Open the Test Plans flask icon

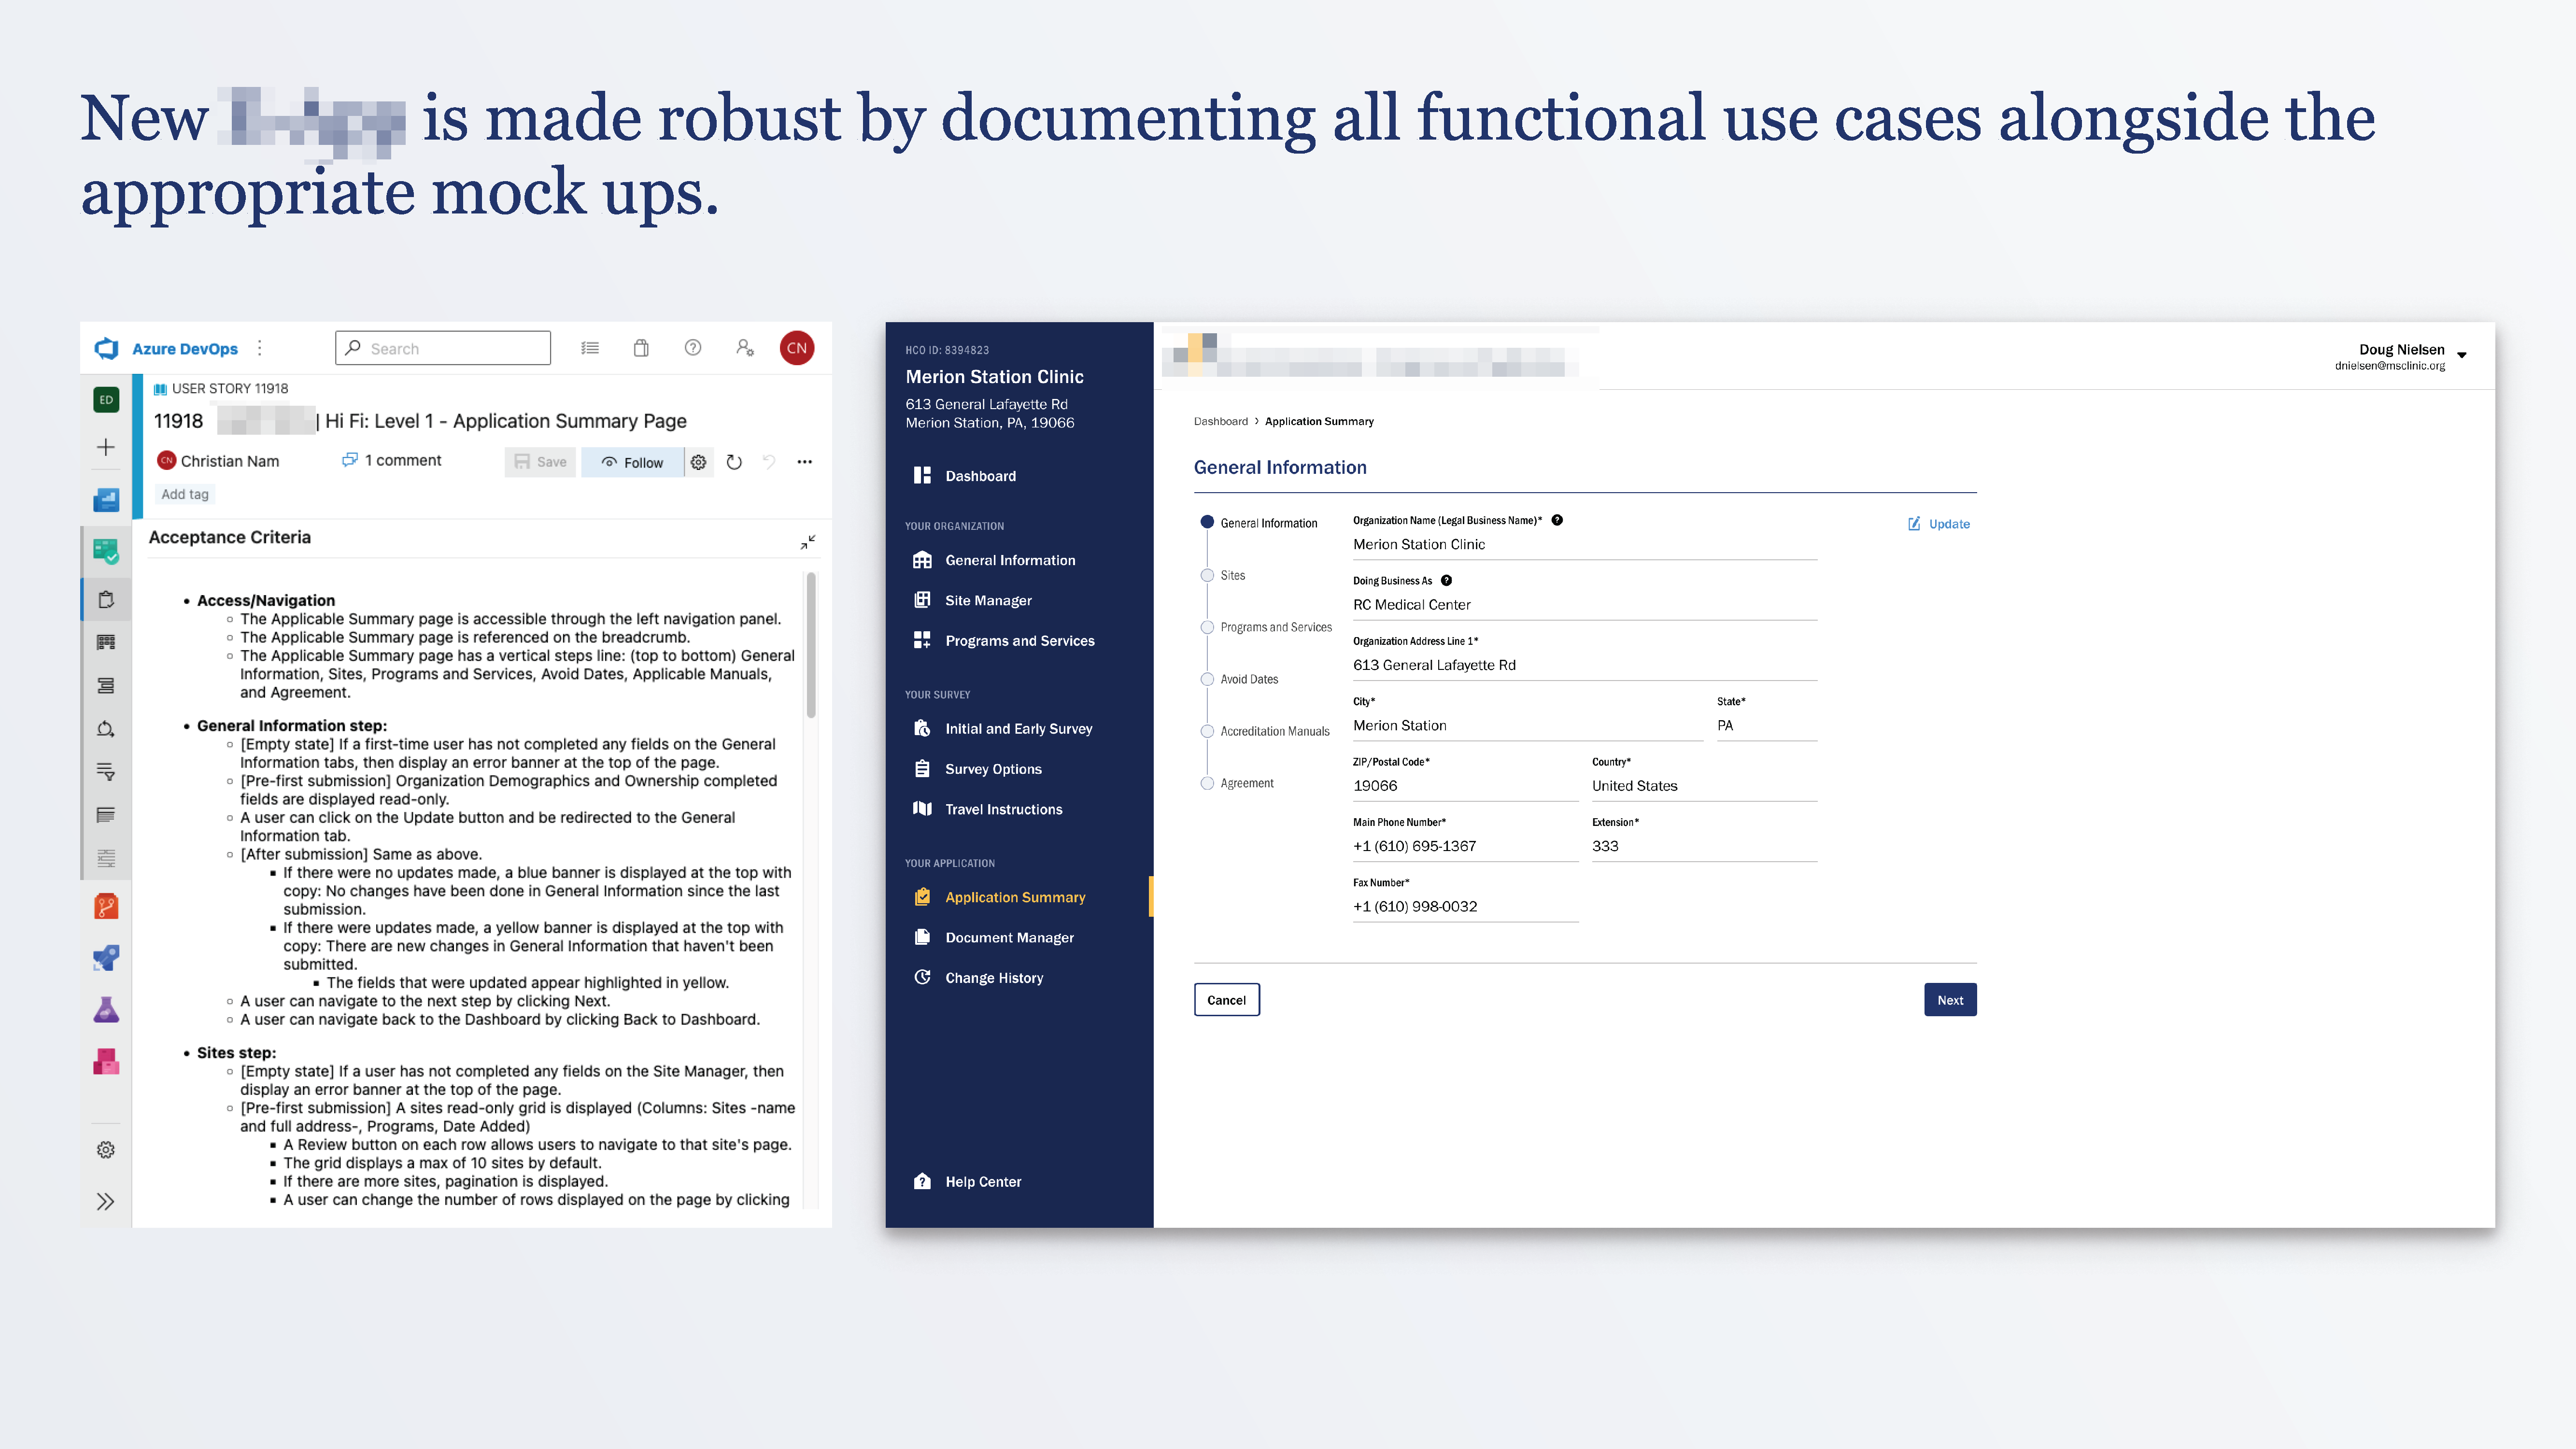pos(106,1010)
